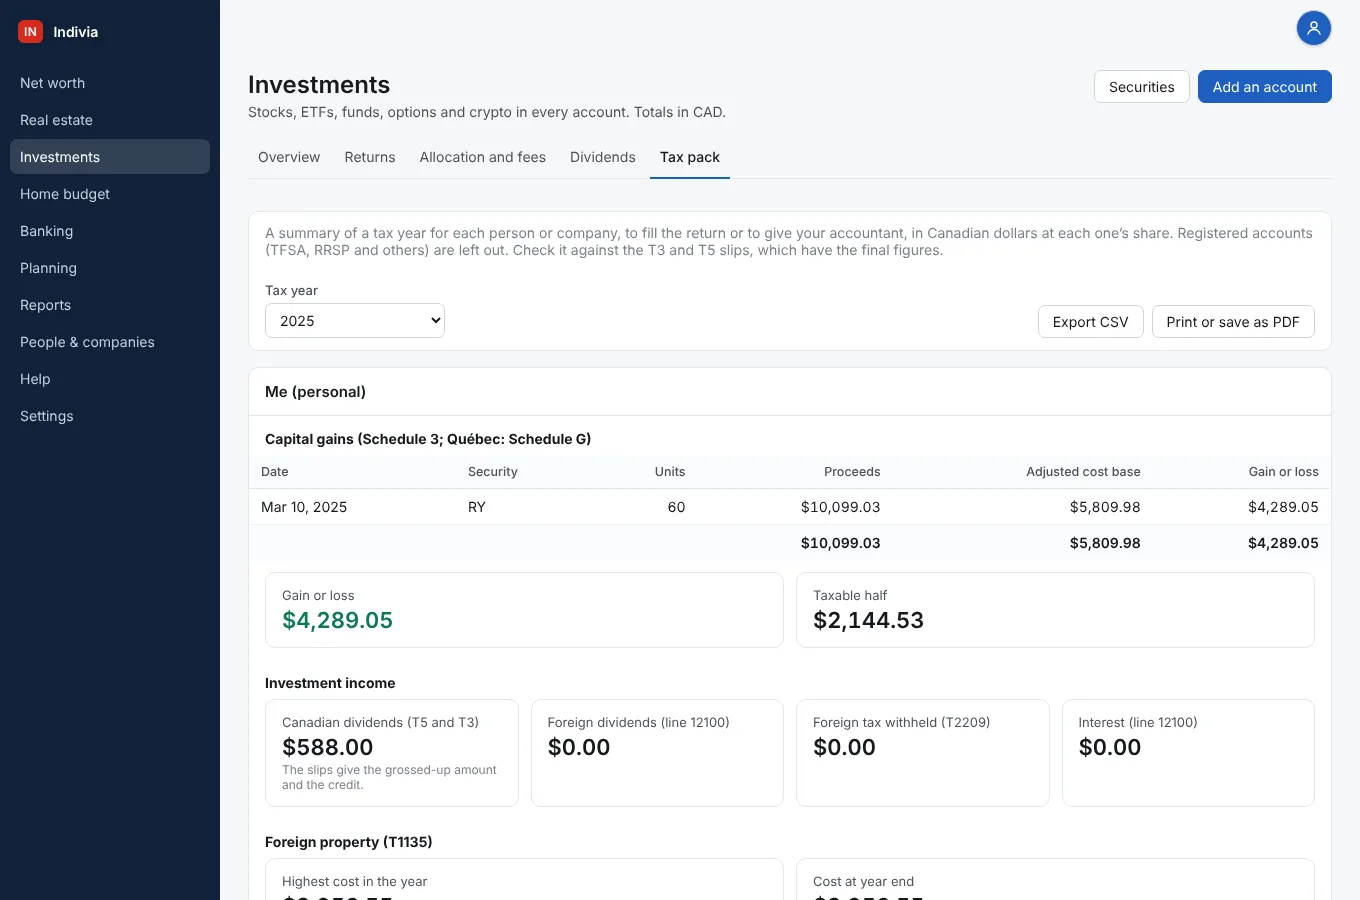Click the Taxable half $2,144.53 value
Image resolution: width=1360 pixels, height=900 pixels.
[869, 620]
